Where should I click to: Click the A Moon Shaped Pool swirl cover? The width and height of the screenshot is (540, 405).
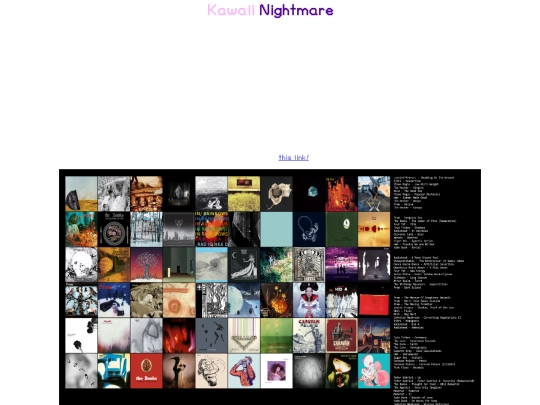click(x=81, y=265)
